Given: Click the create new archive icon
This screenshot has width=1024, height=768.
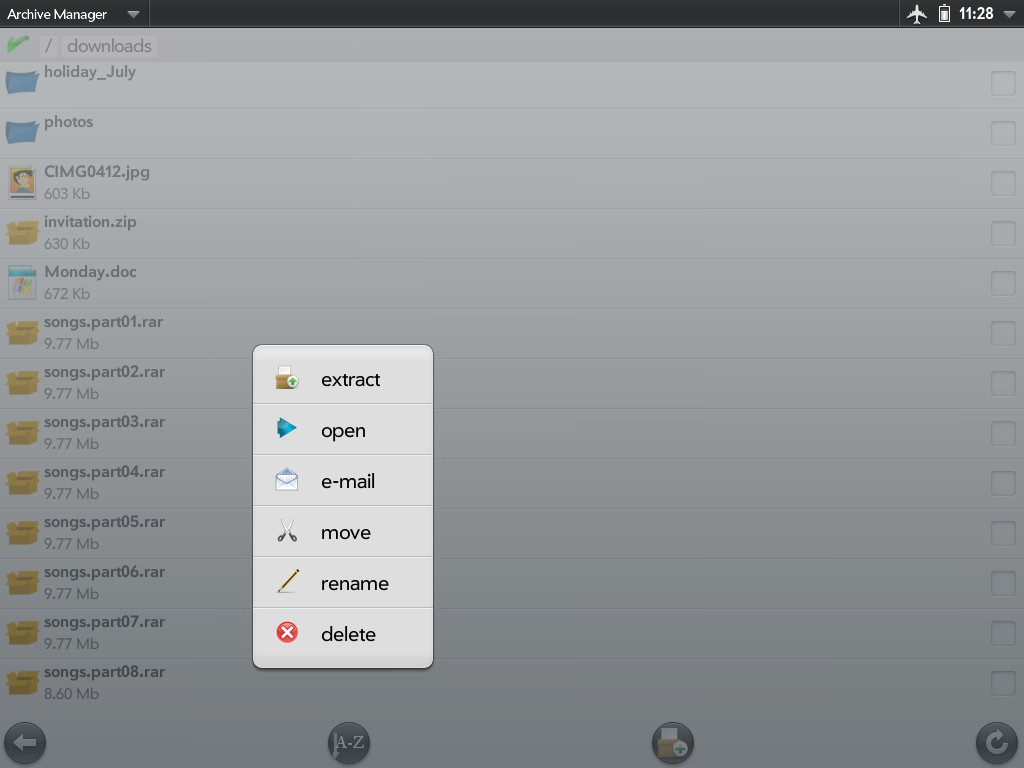Looking at the screenshot, I should click(x=673, y=743).
